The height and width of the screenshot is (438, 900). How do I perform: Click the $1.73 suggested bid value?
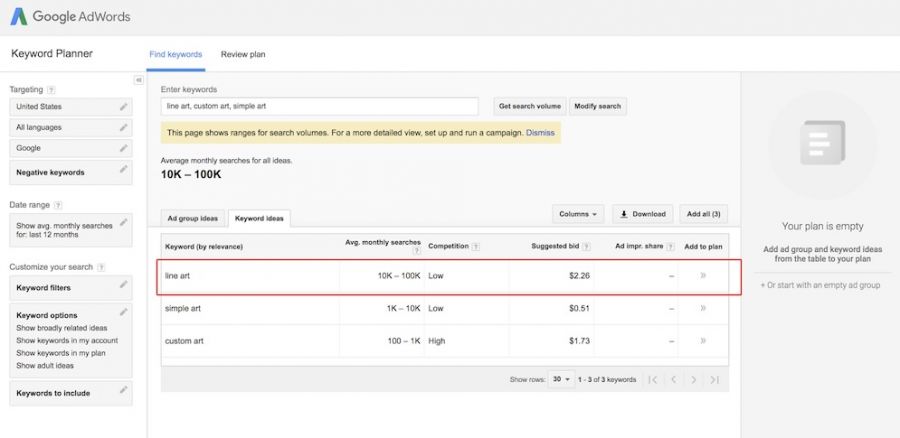(x=579, y=341)
